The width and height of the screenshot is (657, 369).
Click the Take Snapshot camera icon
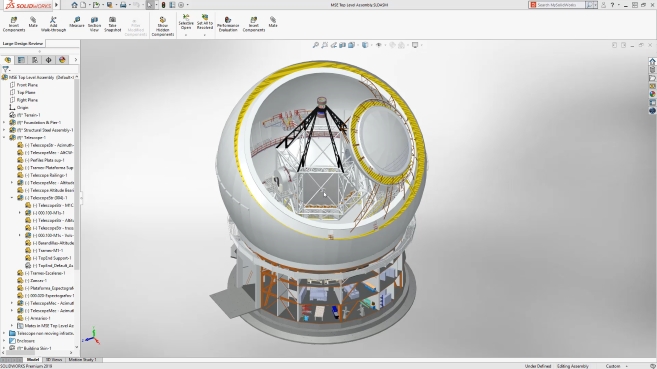[x=112, y=24]
